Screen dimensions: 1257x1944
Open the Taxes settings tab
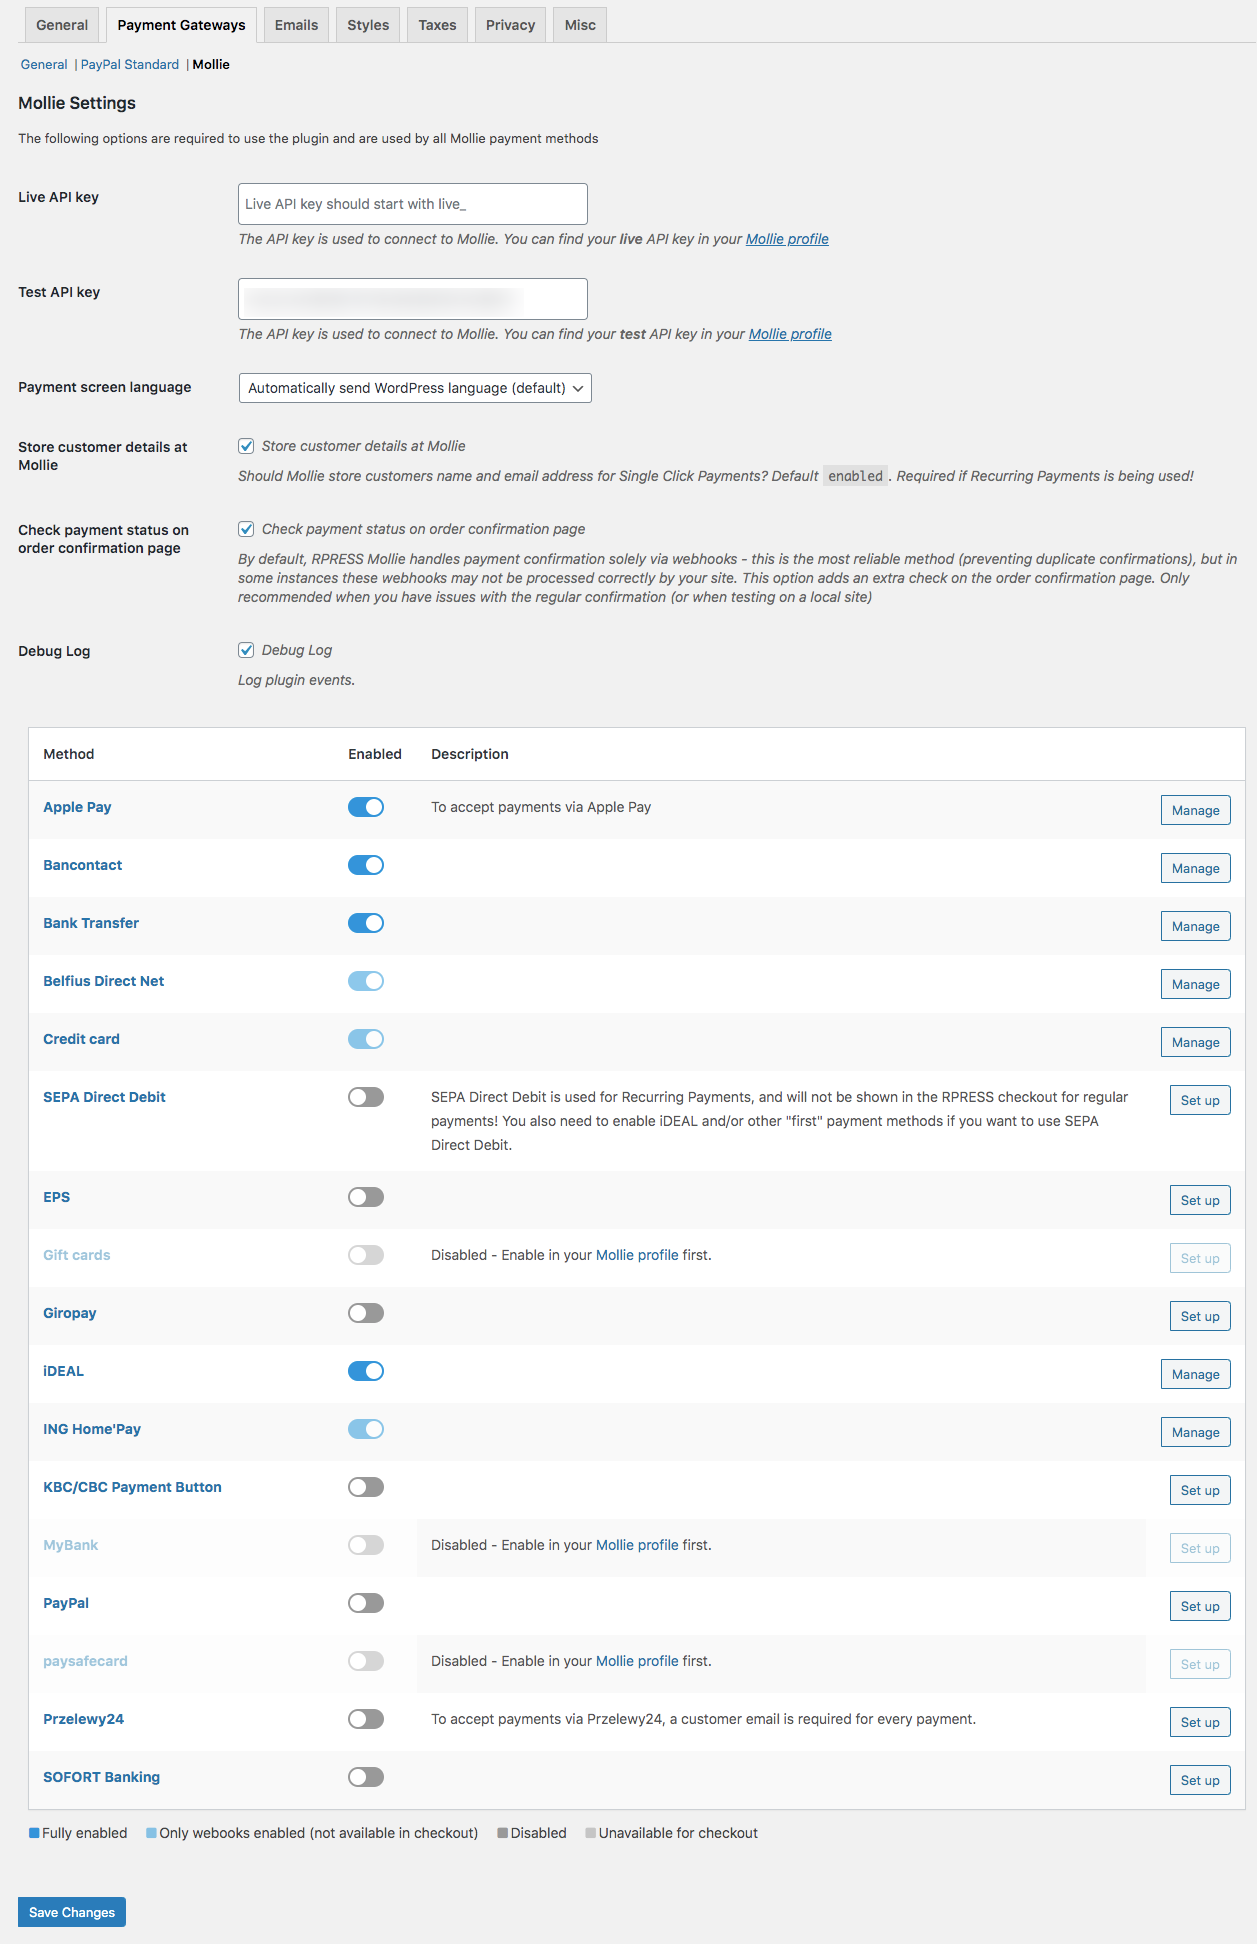[x=437, y=25]
